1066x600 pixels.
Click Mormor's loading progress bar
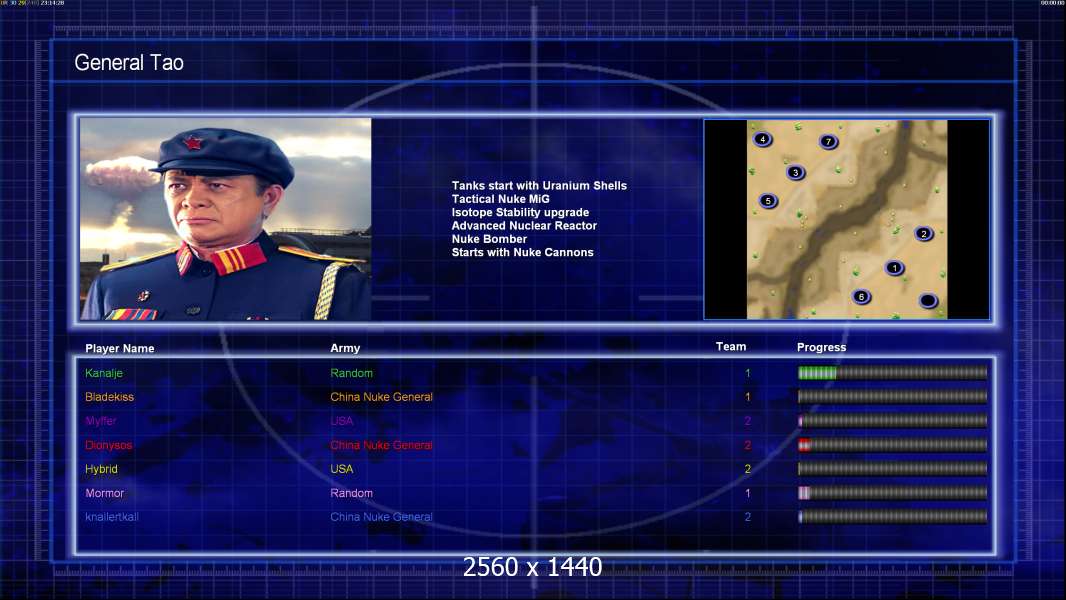click(893, 493)
